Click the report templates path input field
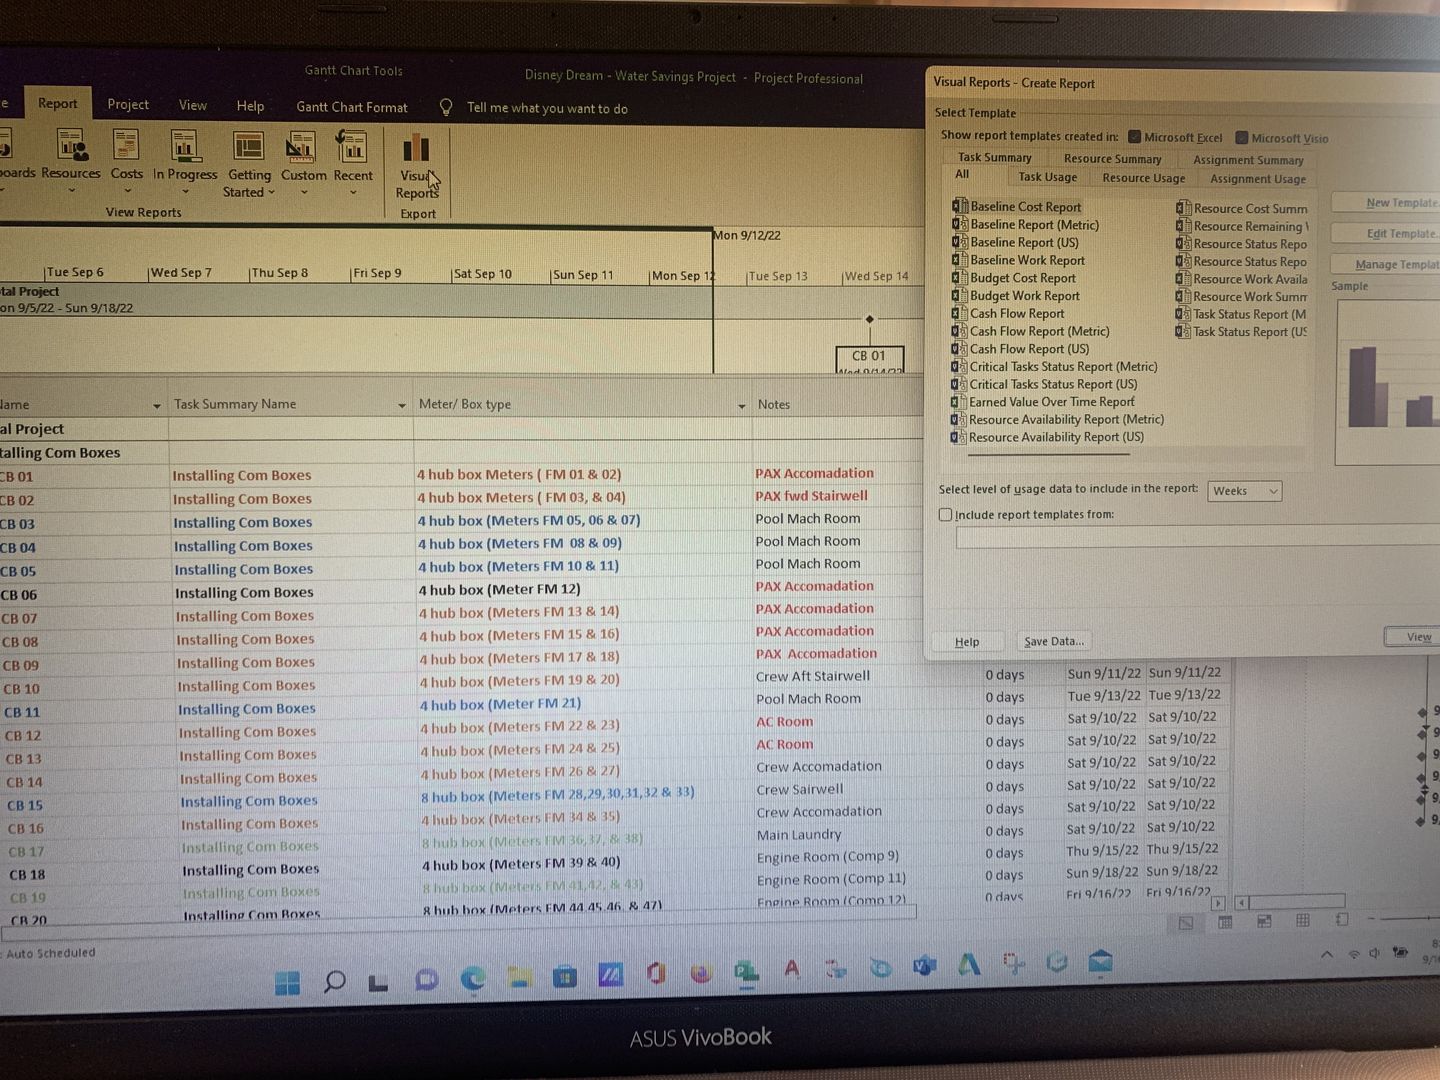1440x1080 pixels. click(x=1198, y=537)
